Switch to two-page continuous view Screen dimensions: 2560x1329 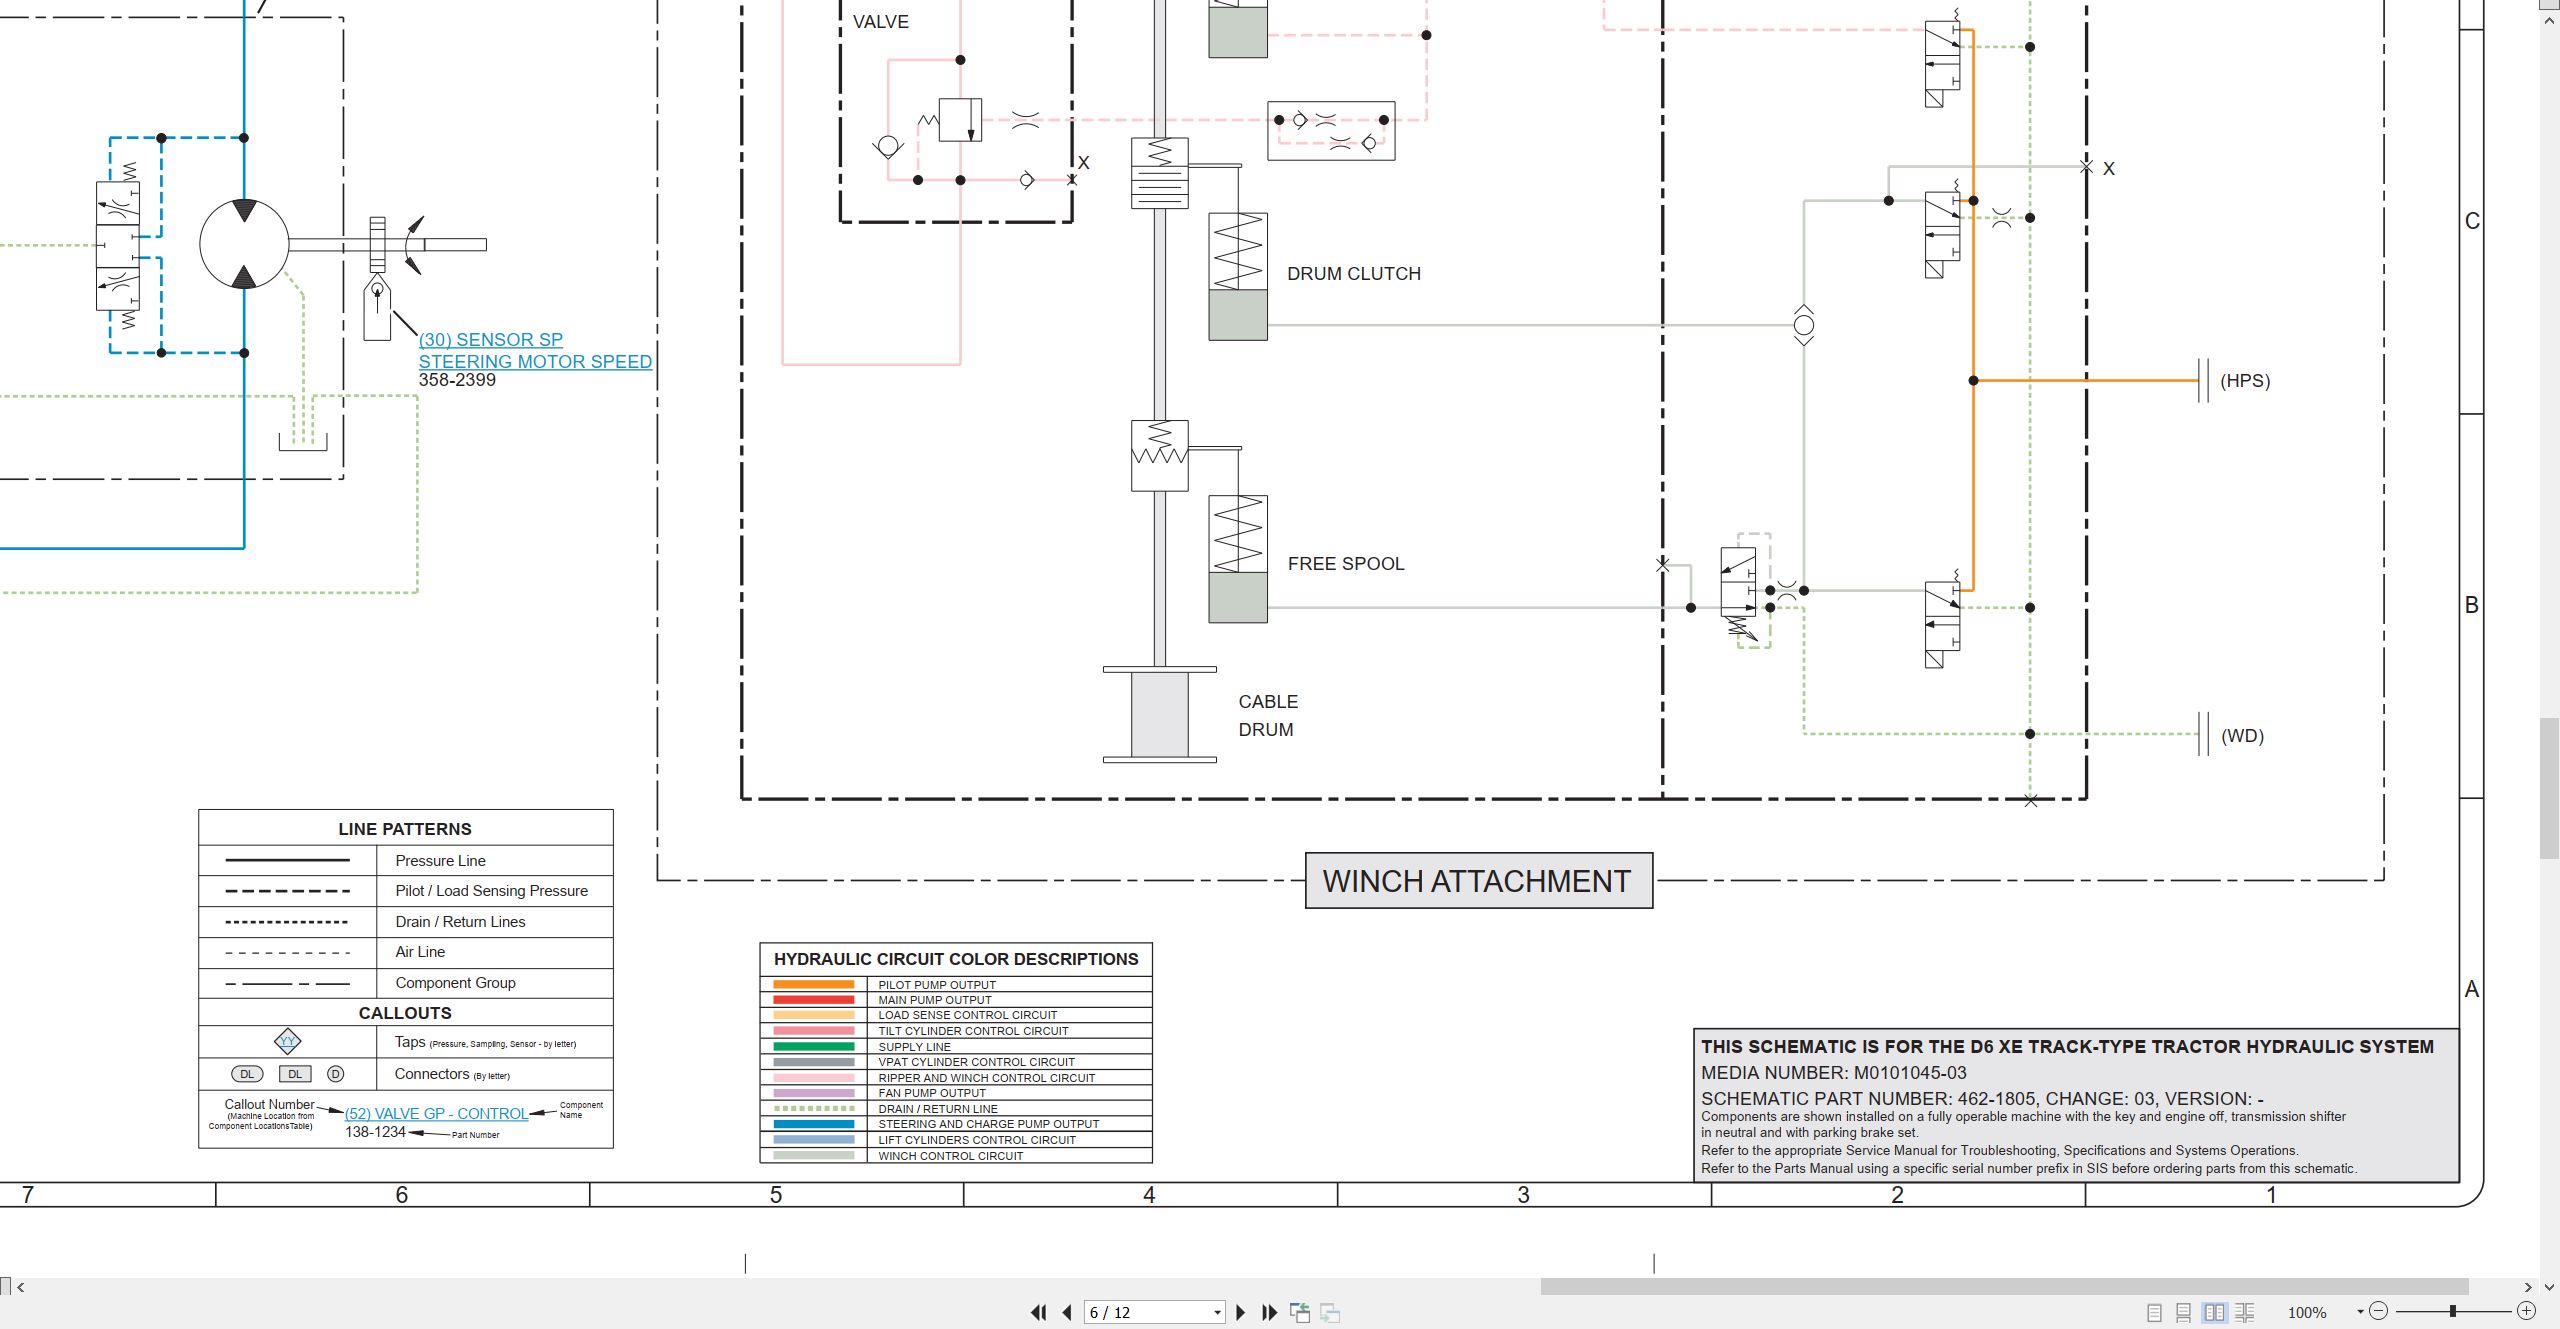pos(2245,1312)
